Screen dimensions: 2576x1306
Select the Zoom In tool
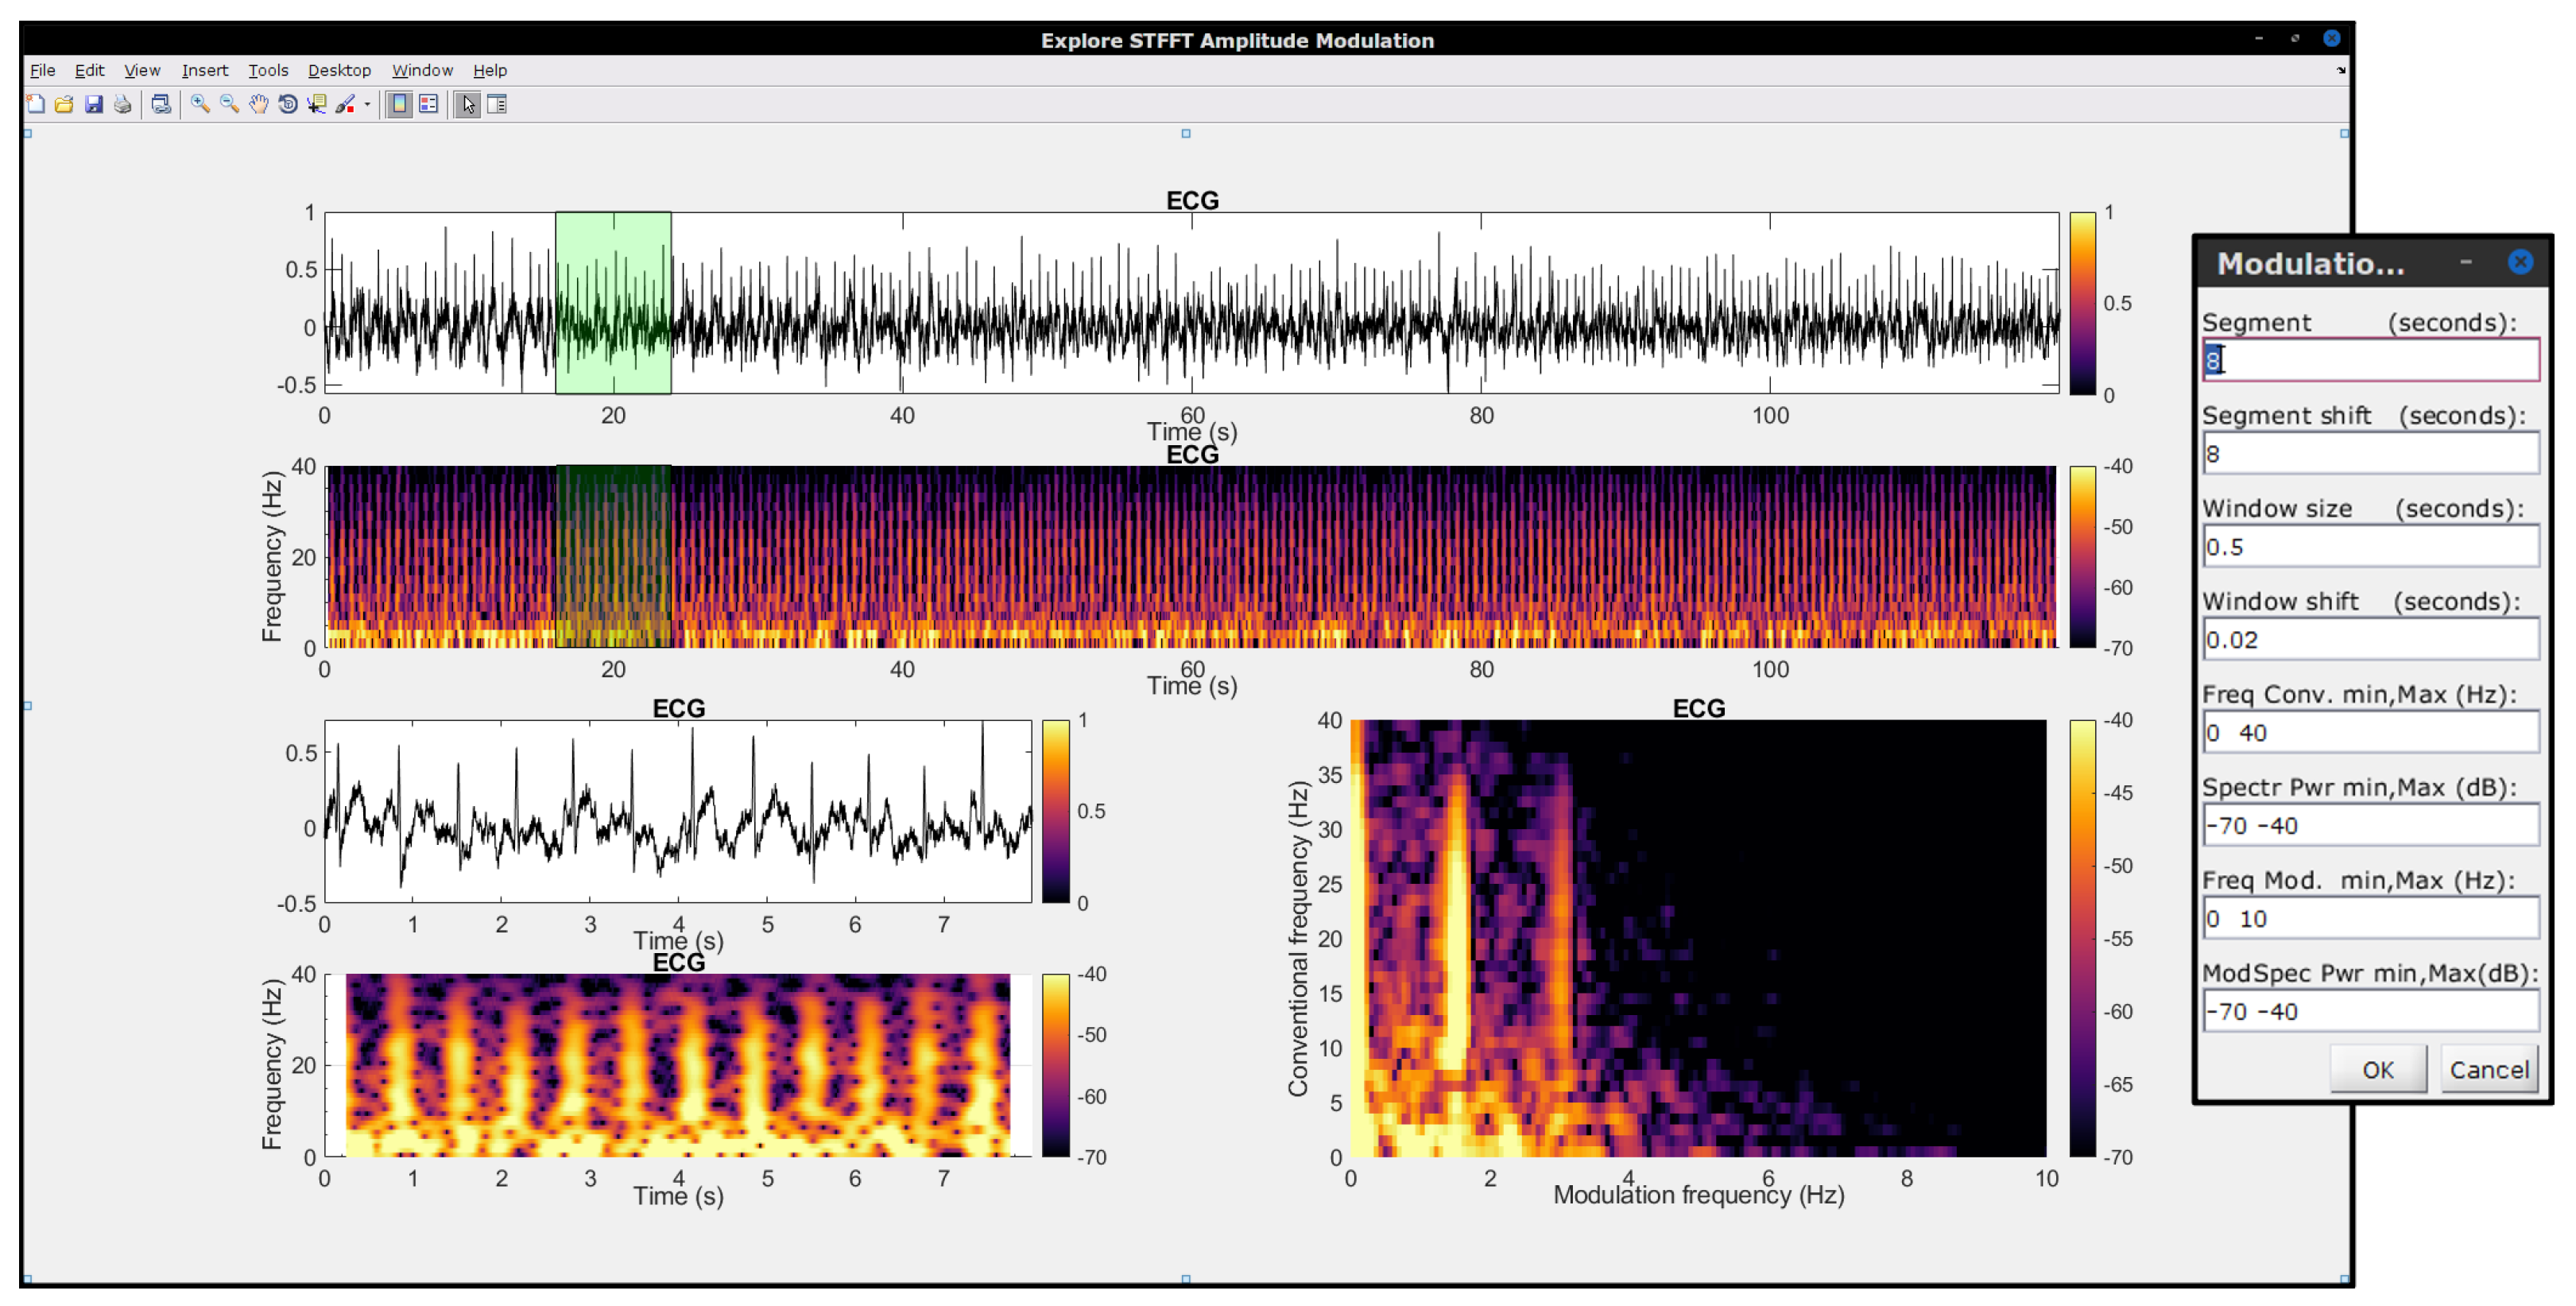tap(200, 104)
